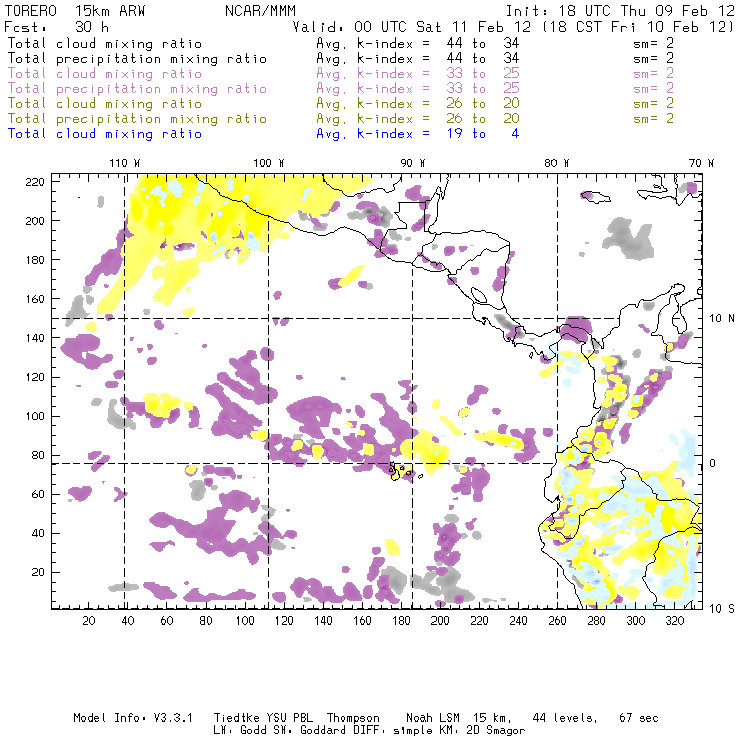Screen dimensions: 740x740
Task: Click the '180' tick on the horizontal axis
Action: (x=401, y=621)
